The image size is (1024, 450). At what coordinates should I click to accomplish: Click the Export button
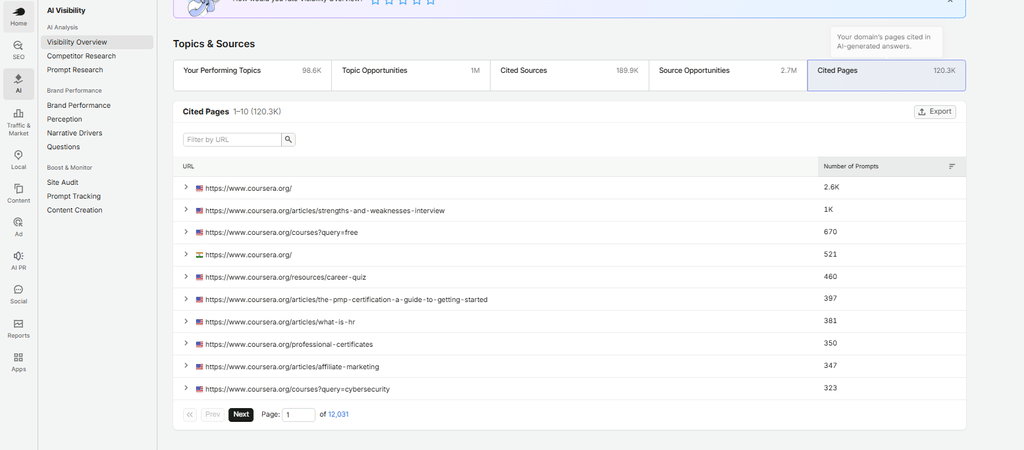[935, 112]
